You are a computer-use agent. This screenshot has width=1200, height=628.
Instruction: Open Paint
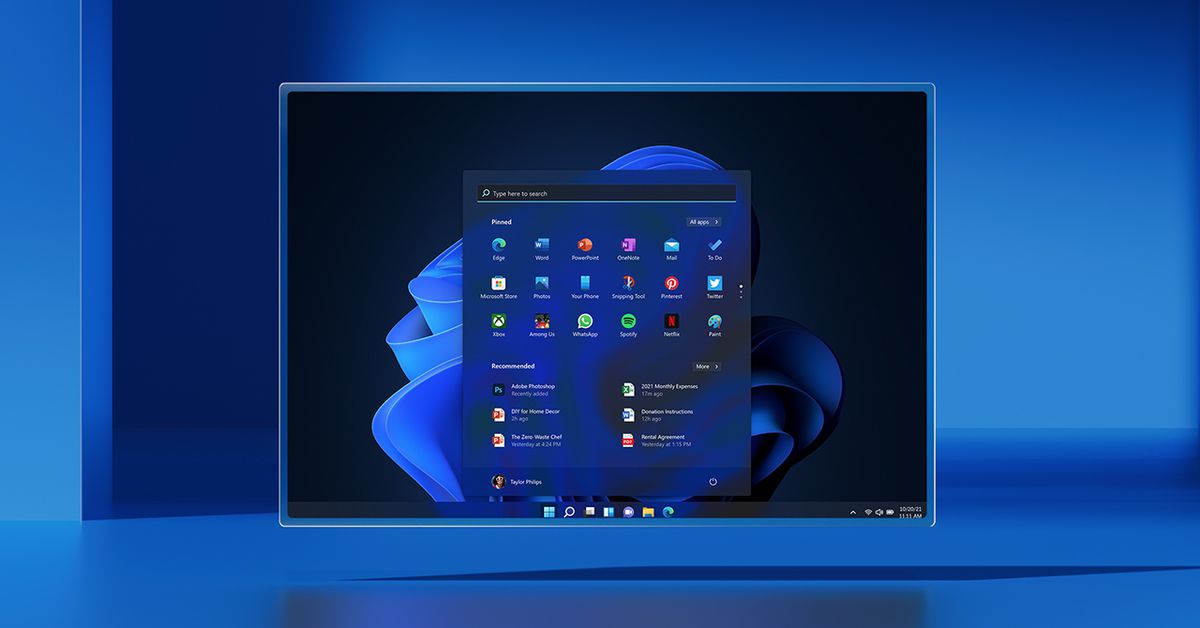(x=713, y=322)
